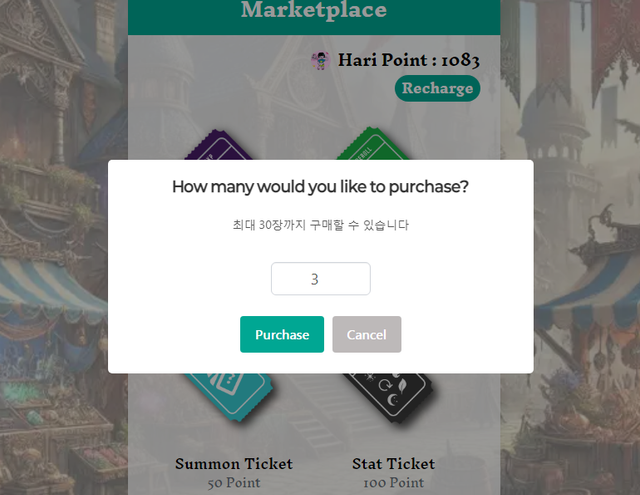
Task: Click the Stat Ticket label
Action: point(393,464)
